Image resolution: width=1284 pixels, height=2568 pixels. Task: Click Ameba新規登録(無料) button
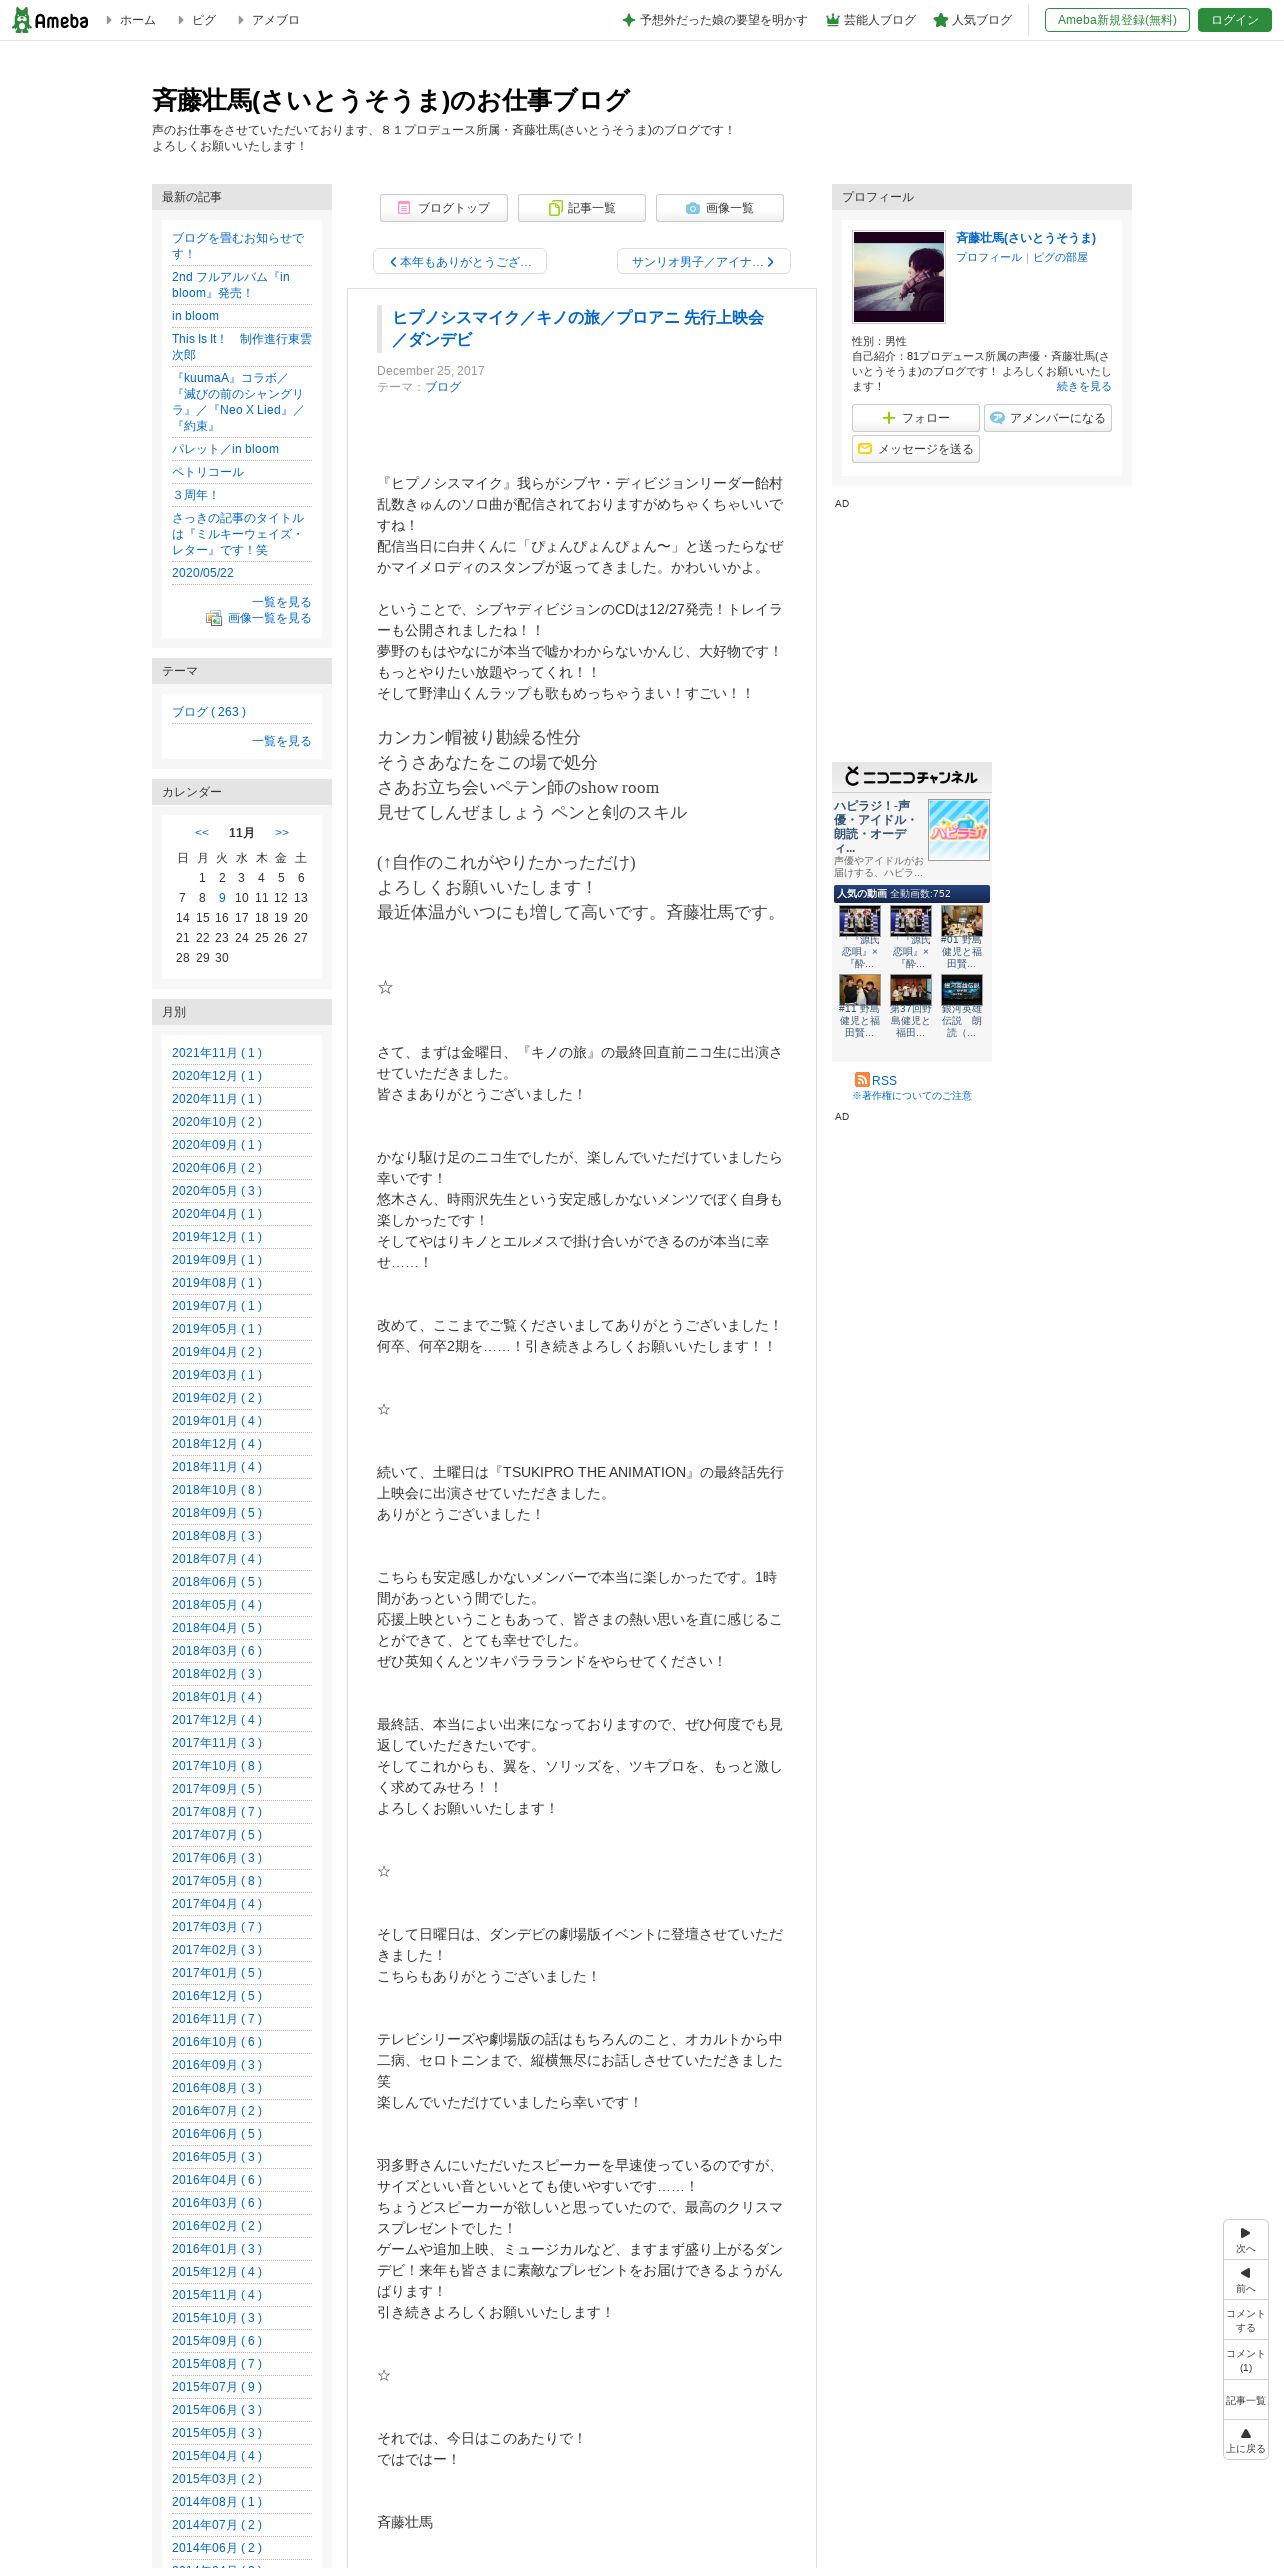[1117, 20]
